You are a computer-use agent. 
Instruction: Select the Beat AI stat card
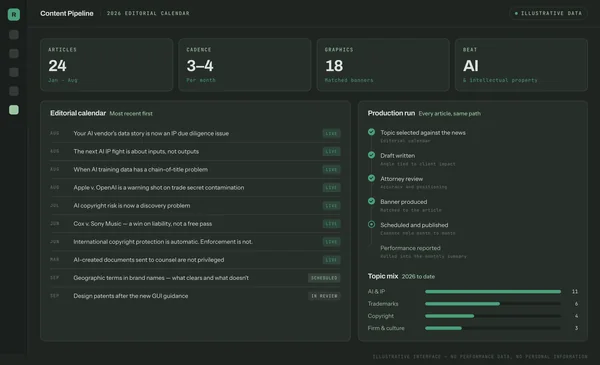(x=521, y=65)
